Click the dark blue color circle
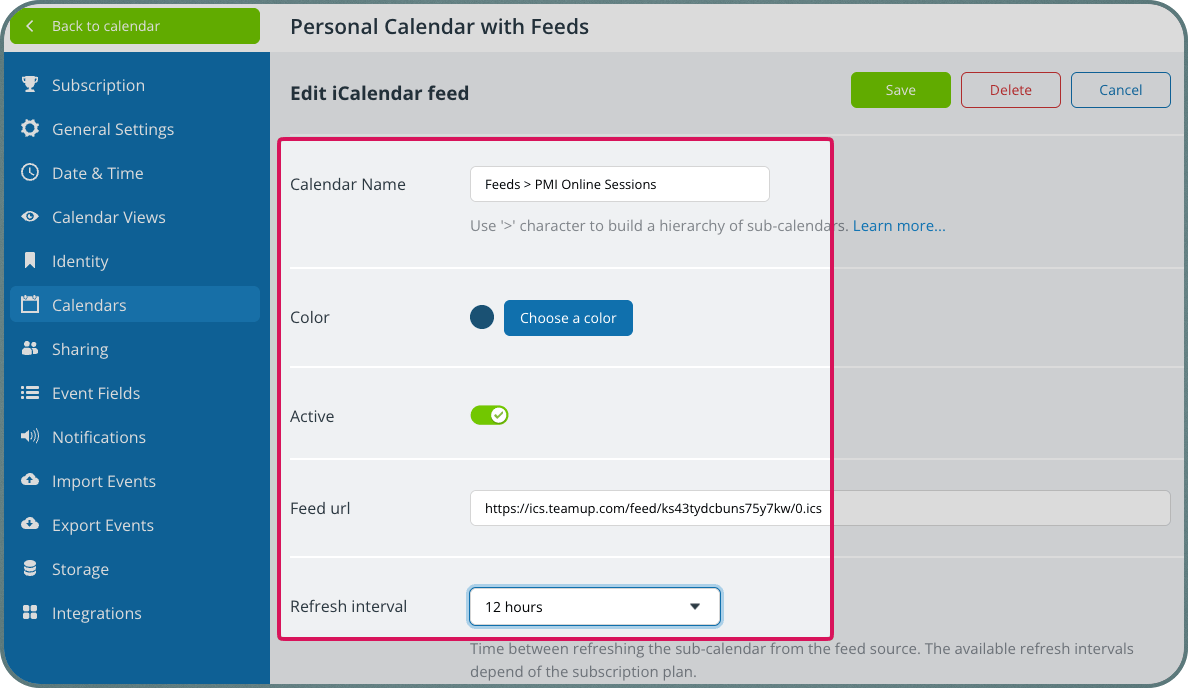The image size is (1188, 688). [482, 317]
